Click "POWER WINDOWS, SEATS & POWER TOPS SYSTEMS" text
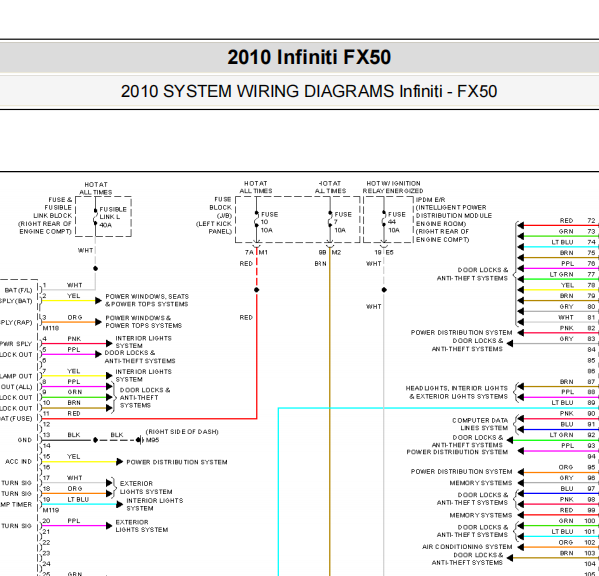 click(147, 300)
